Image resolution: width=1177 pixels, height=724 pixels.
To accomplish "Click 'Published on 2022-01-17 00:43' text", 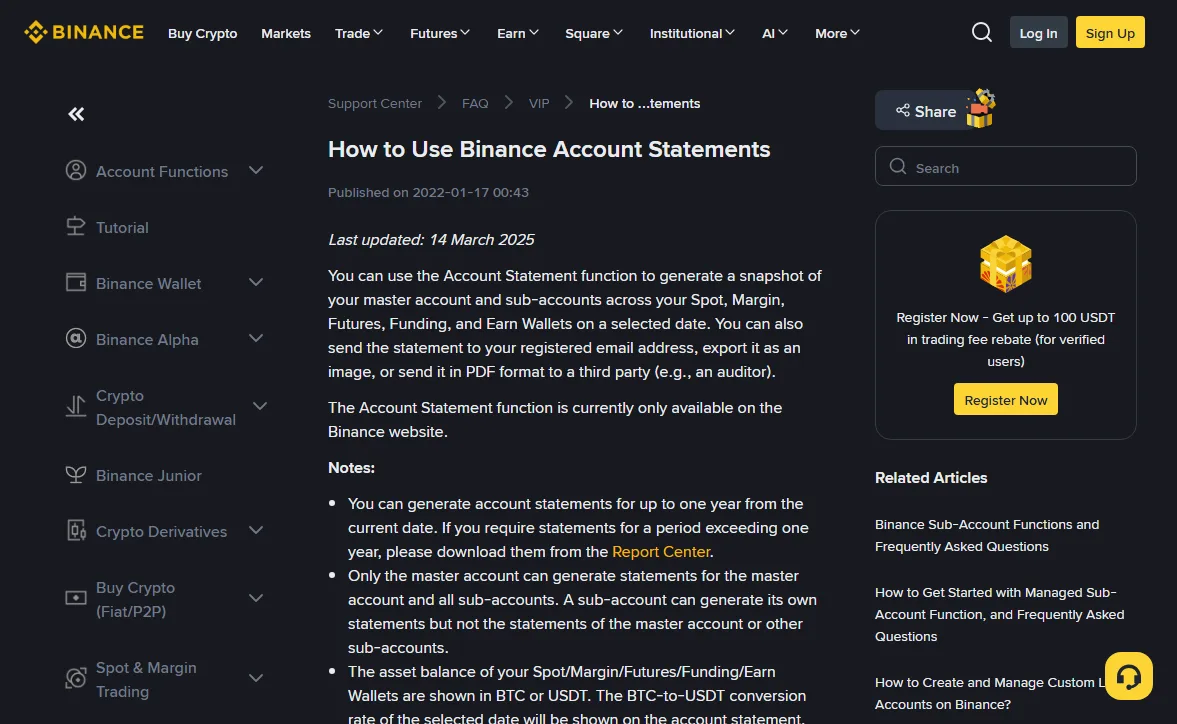I will point(428,192).
